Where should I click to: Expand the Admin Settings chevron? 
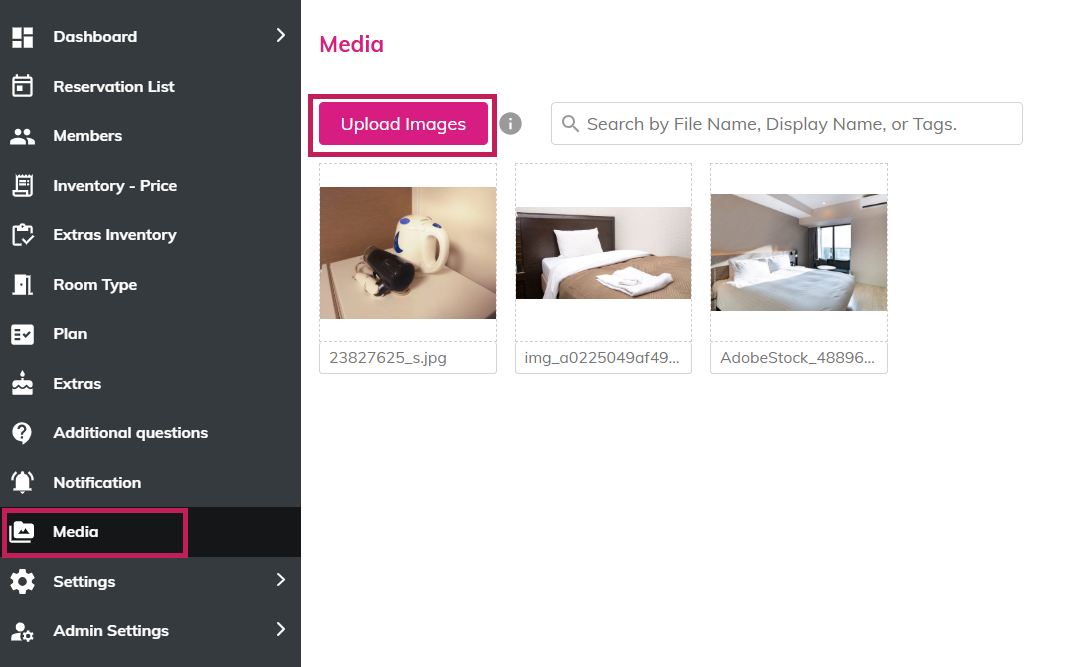click(280, 630)
